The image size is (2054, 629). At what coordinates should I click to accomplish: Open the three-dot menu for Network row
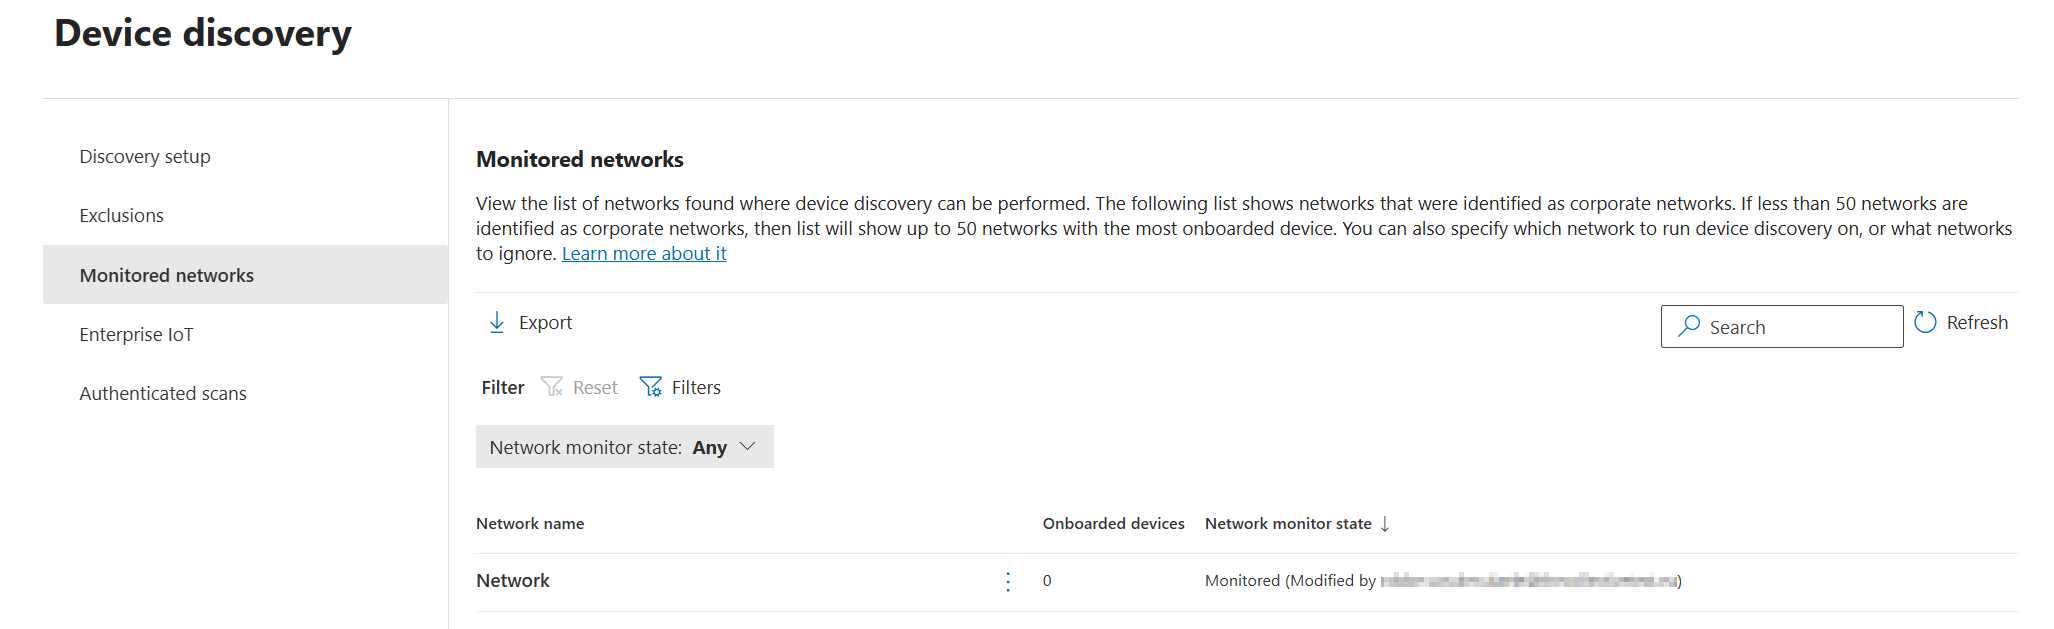(x=1008, y=581)
